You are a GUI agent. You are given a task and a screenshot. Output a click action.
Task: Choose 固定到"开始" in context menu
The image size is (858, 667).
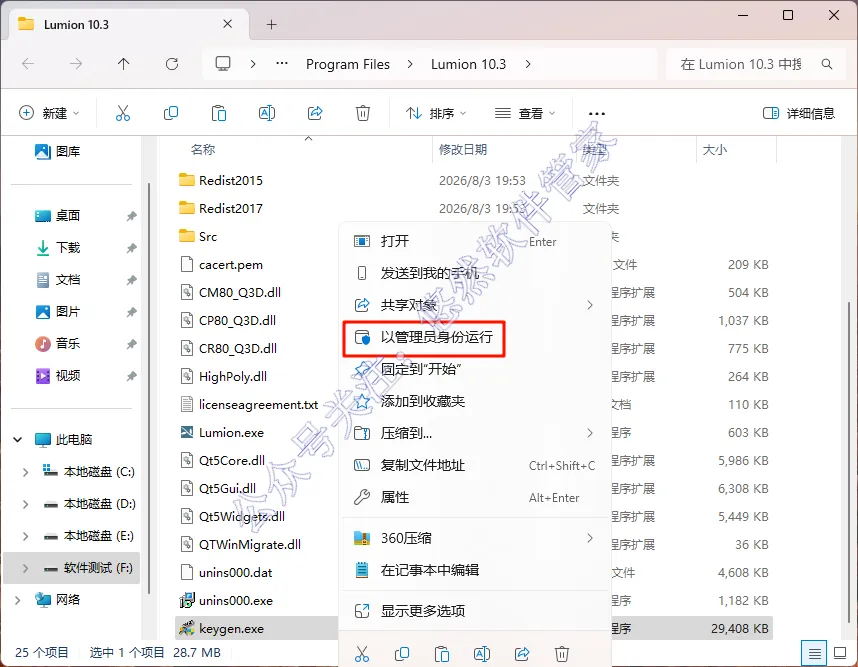(x=474, y=369)
